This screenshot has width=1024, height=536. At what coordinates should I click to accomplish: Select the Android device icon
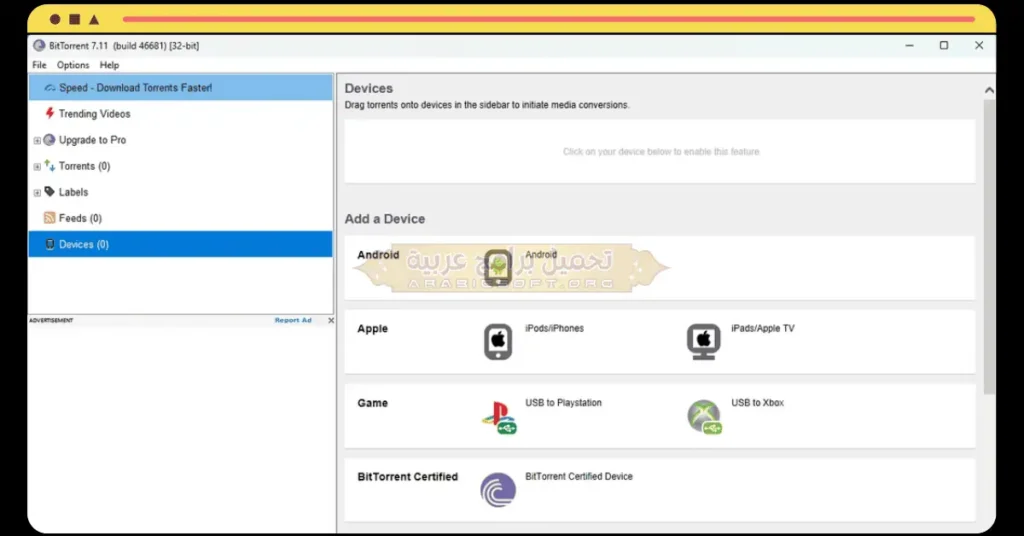point(498,268)
